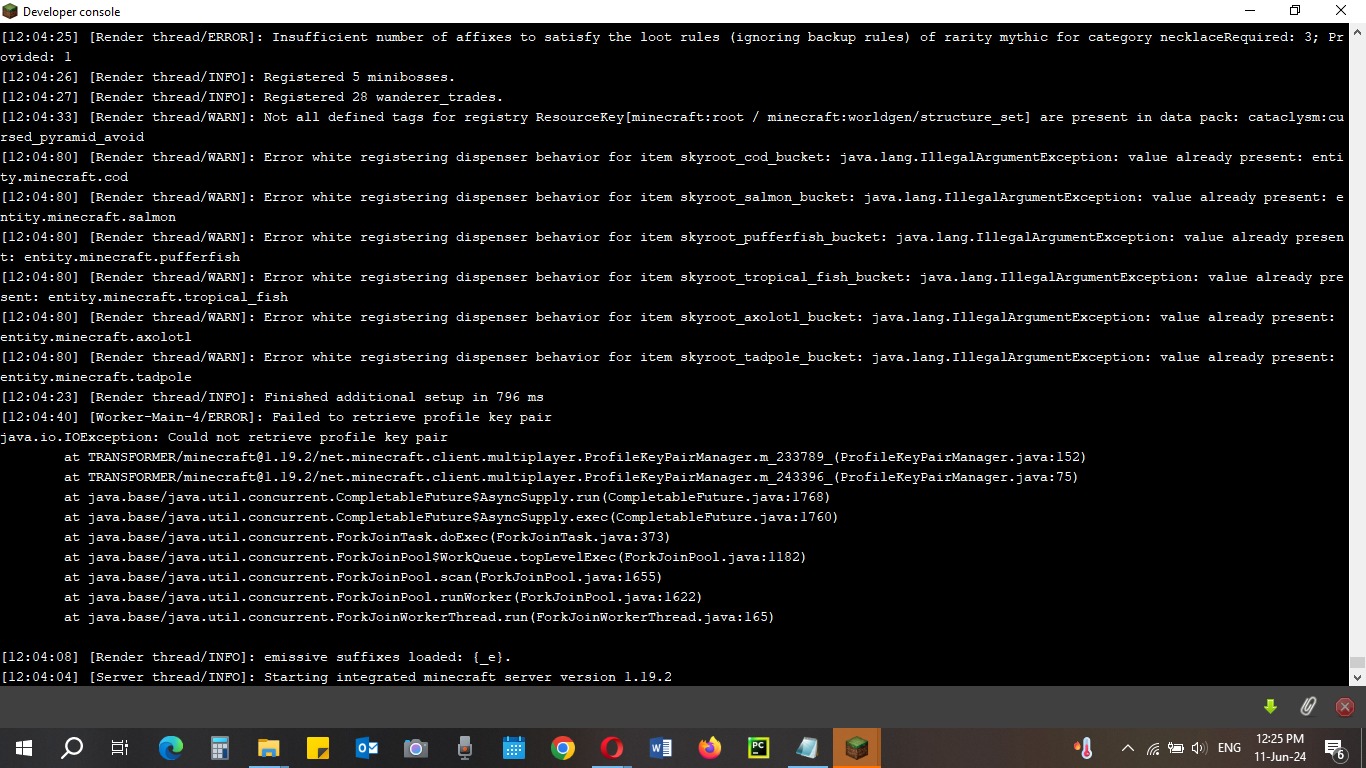Launch Google Chrome from the taskbar
1366x768 pixels.
pos(563,748)
